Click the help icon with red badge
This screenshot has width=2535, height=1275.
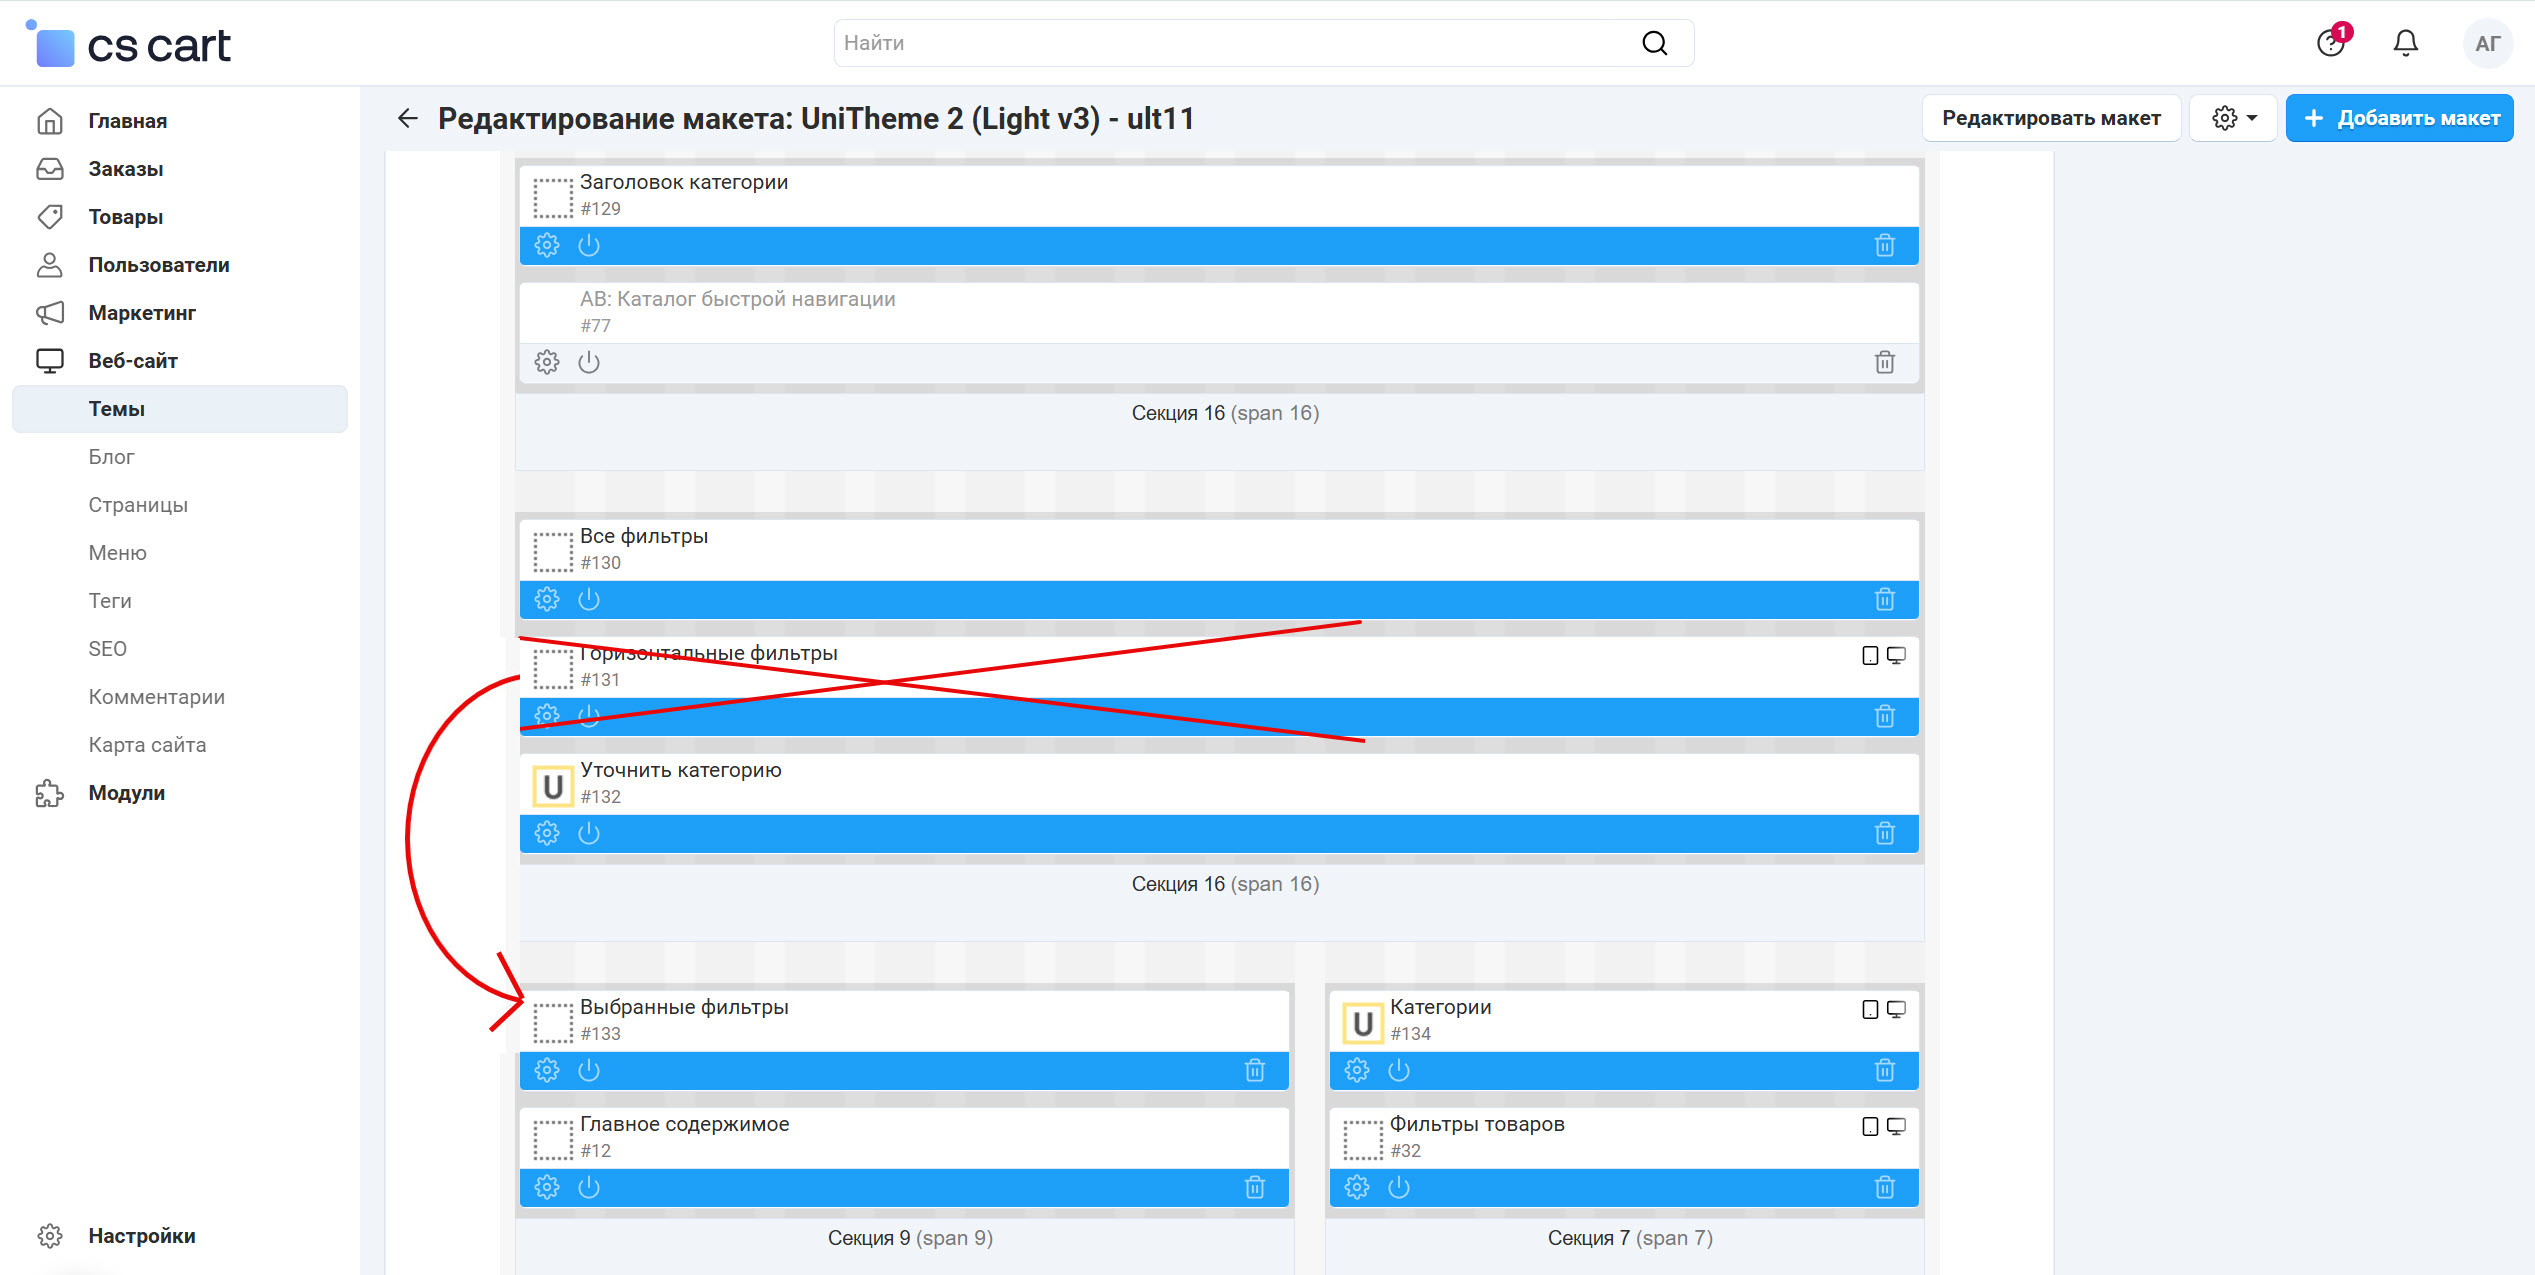coord(2331,43)
